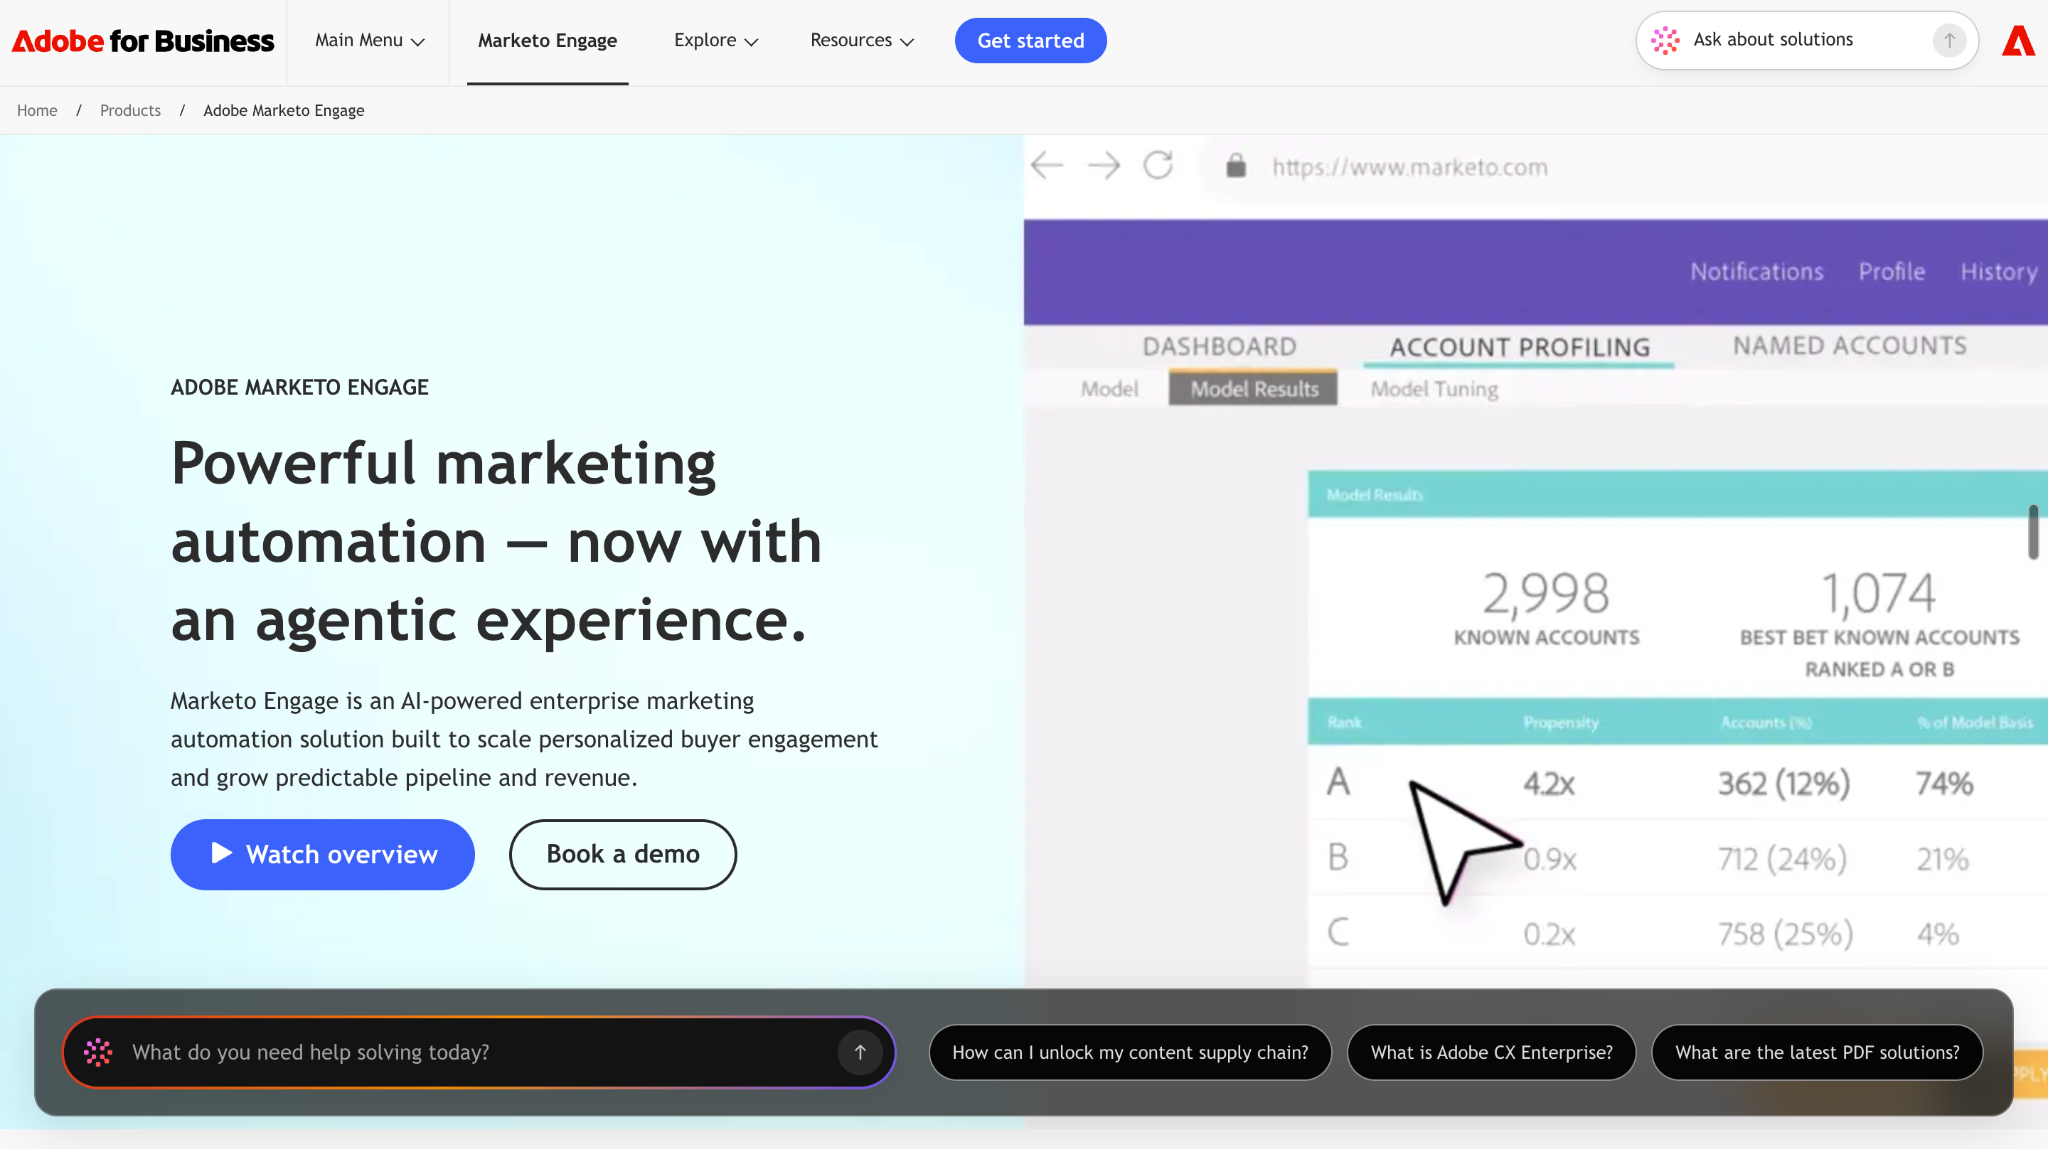Click the rank A row's 362 (12%) cell
Image resolution: width=2048 pixels, height=1149 pixels.
click(1783, 783)
